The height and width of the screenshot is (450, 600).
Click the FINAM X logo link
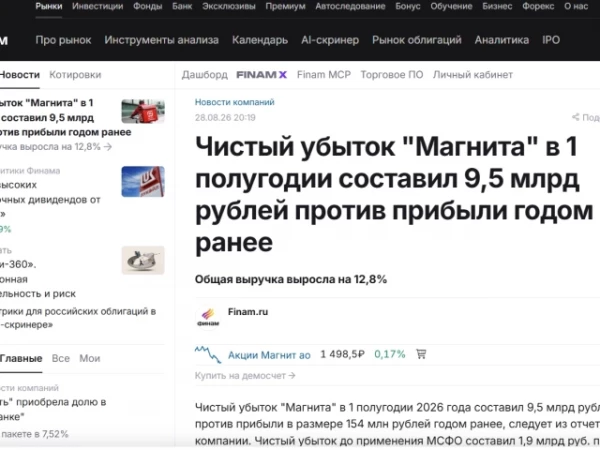261,75
